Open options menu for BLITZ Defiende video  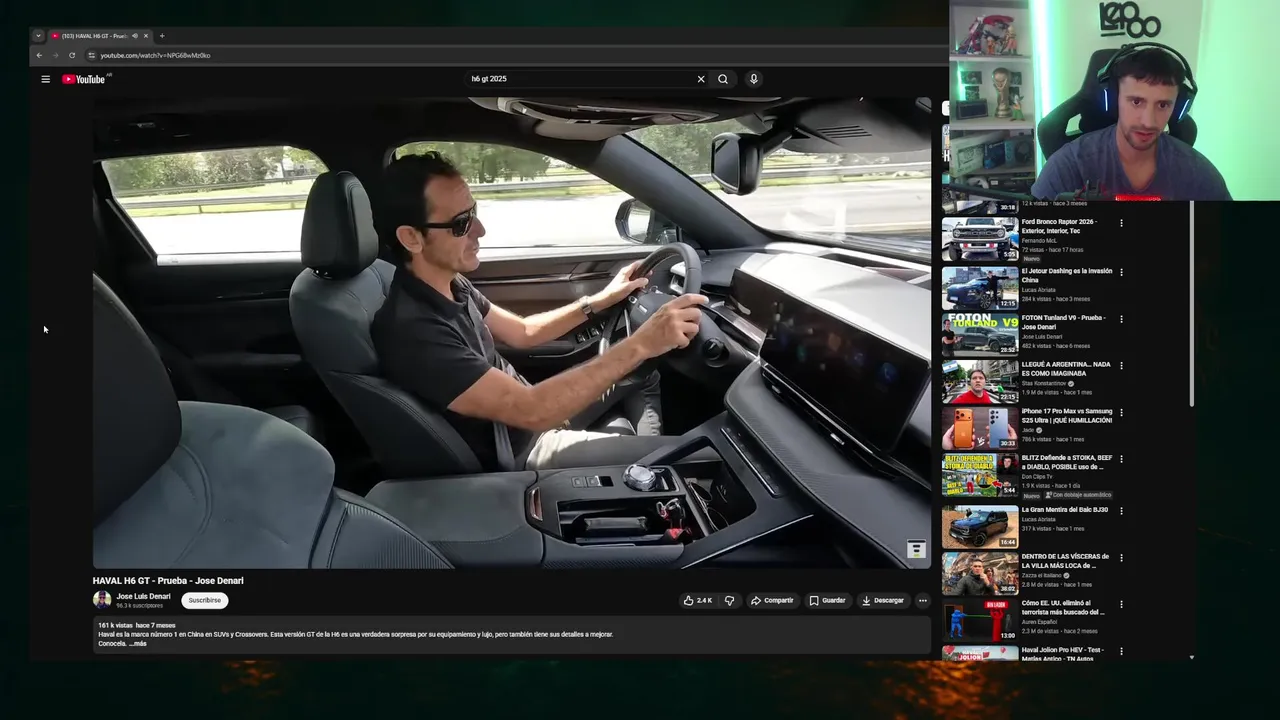tap(1121, 459)
